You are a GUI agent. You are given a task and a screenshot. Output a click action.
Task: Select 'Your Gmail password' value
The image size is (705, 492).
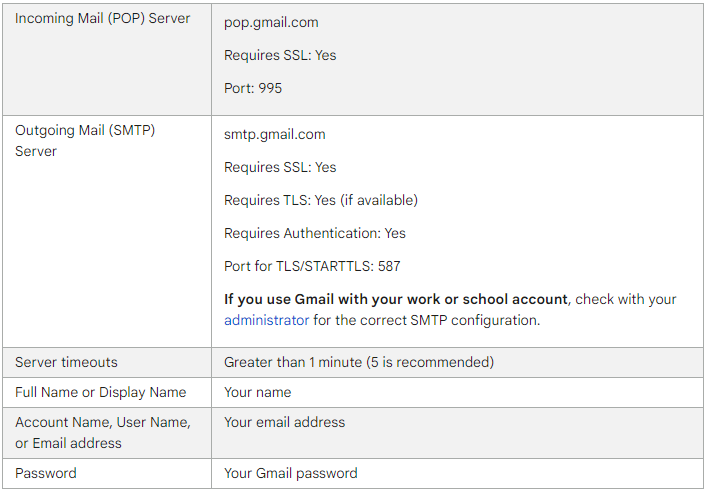pyautogui.click(x=290, y=473)
